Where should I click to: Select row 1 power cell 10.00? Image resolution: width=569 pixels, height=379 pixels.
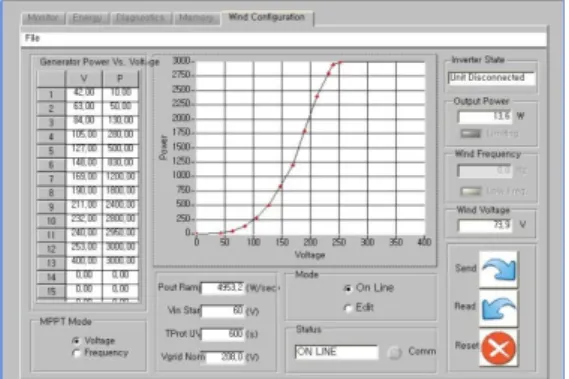coord(120,93)
